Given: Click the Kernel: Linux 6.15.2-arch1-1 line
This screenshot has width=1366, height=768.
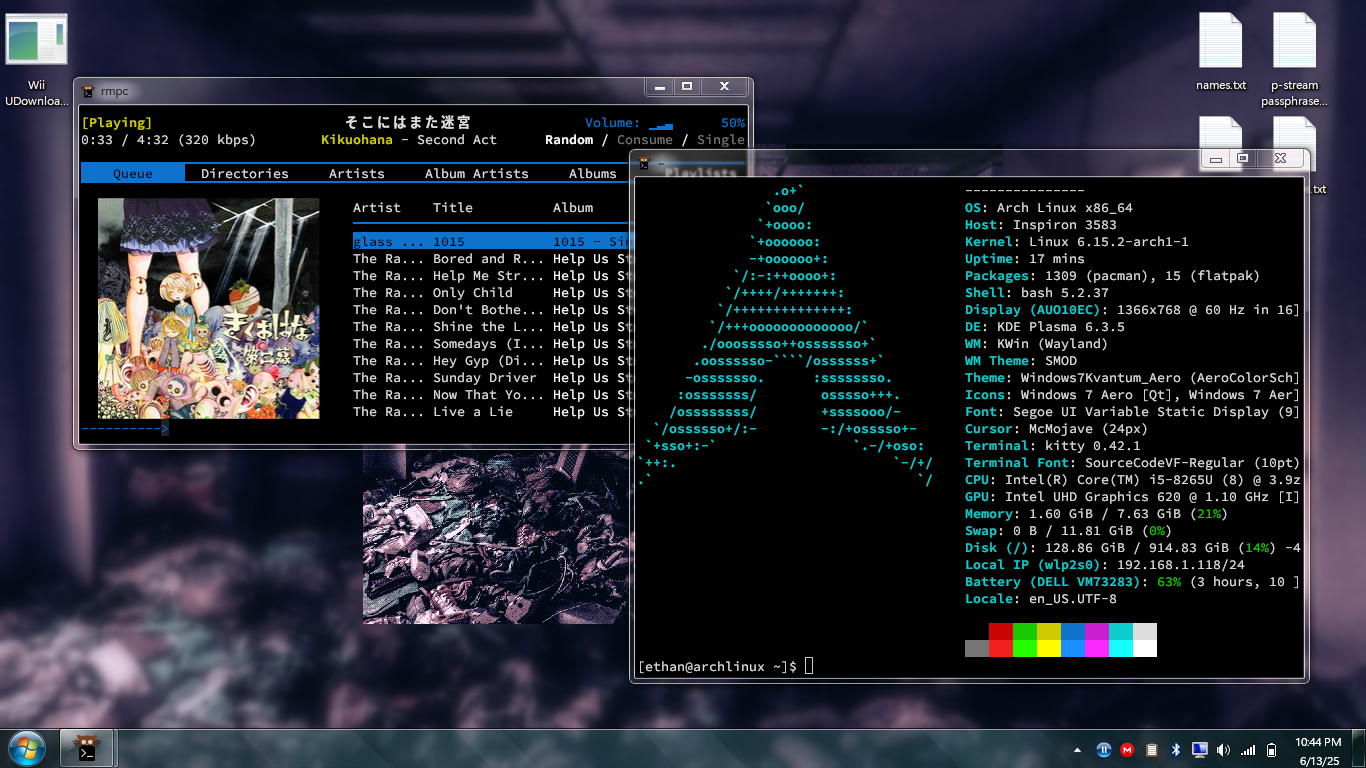Looking at the screenshot, I should coord(1077,242).
